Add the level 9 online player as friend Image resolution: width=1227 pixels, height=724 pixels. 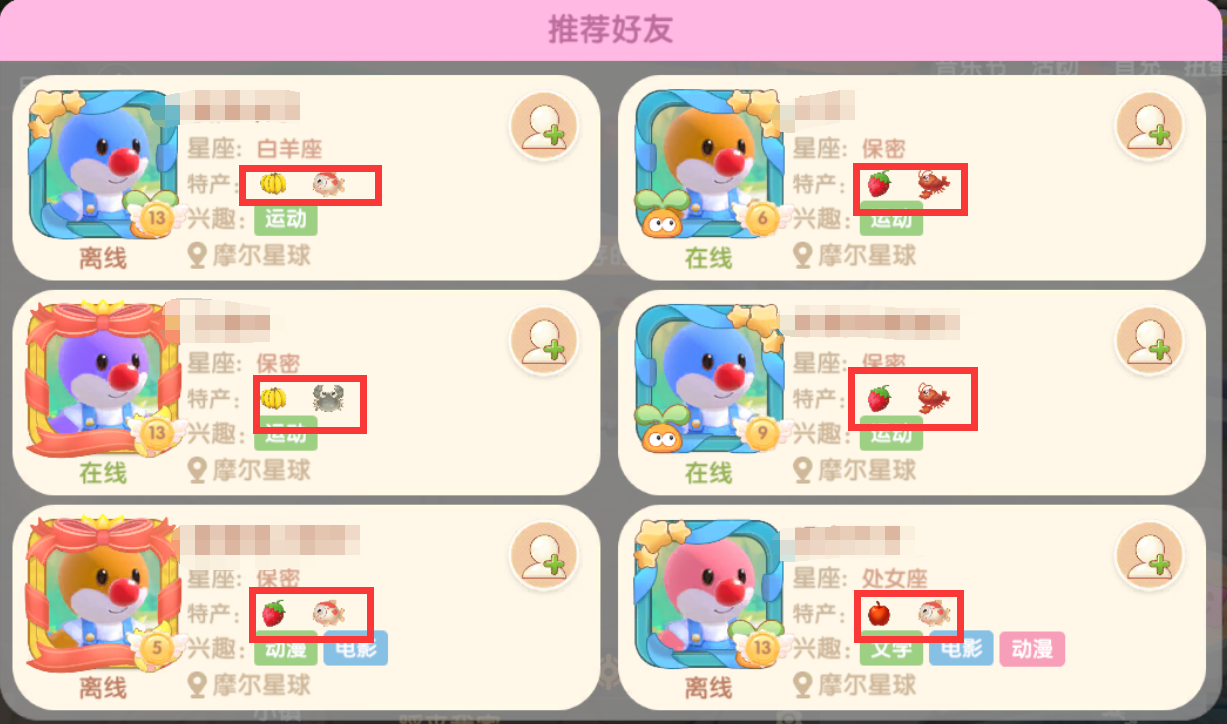1150,341
